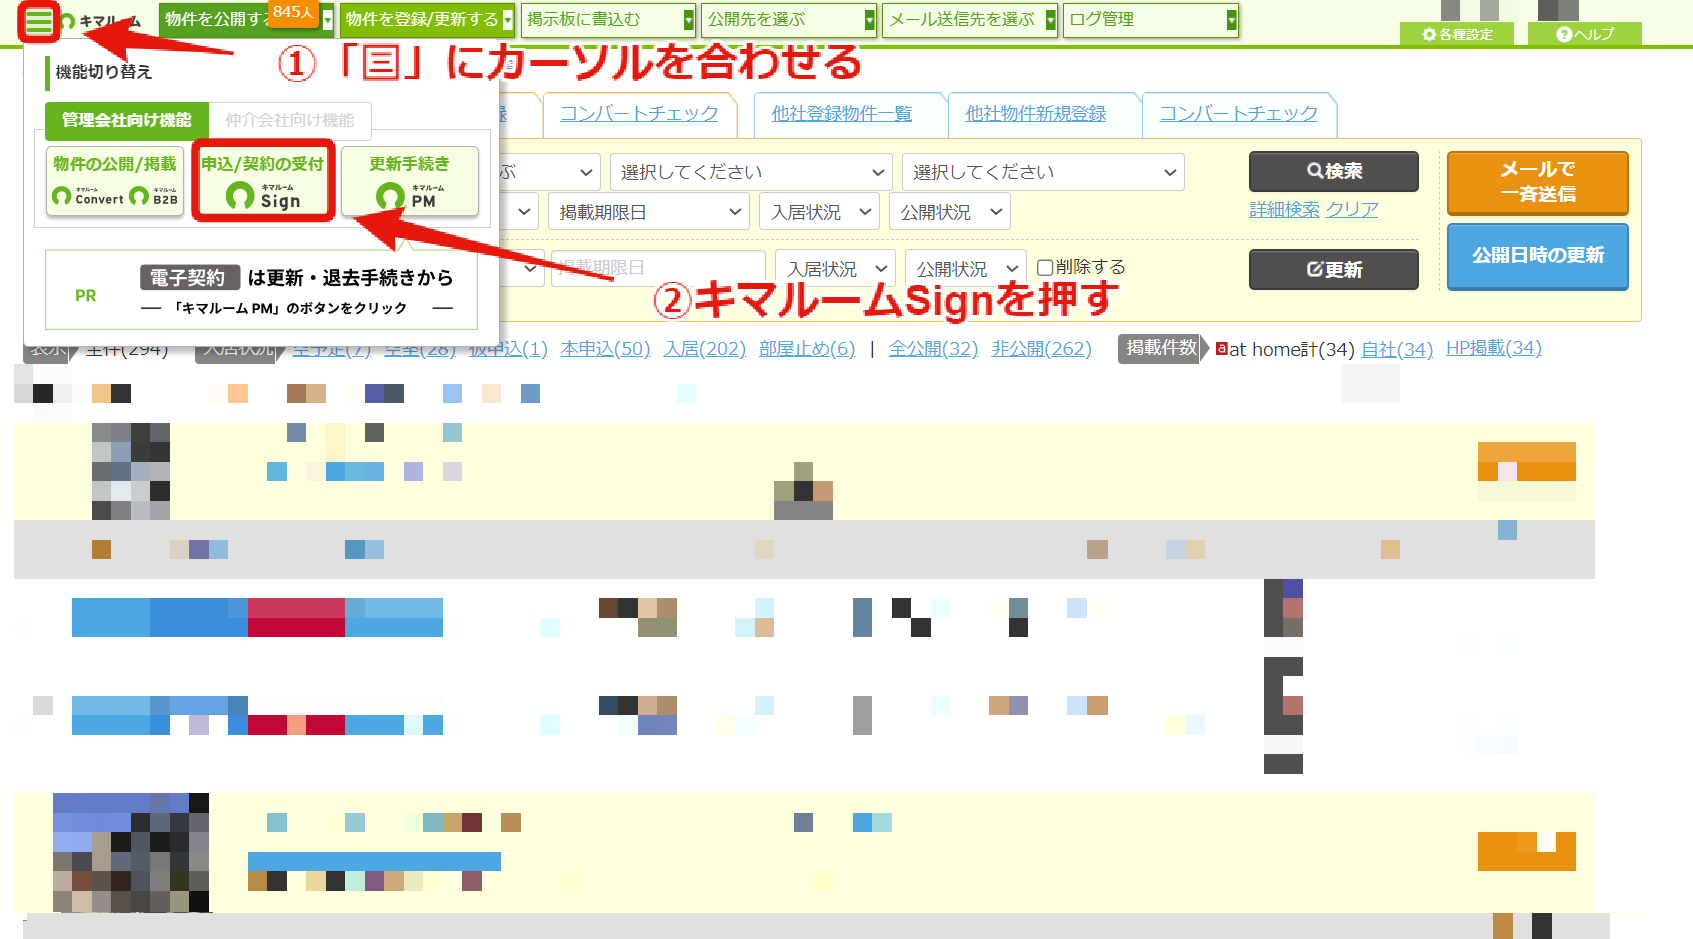Click the PR 電子契約 banner

pos(262,290)
